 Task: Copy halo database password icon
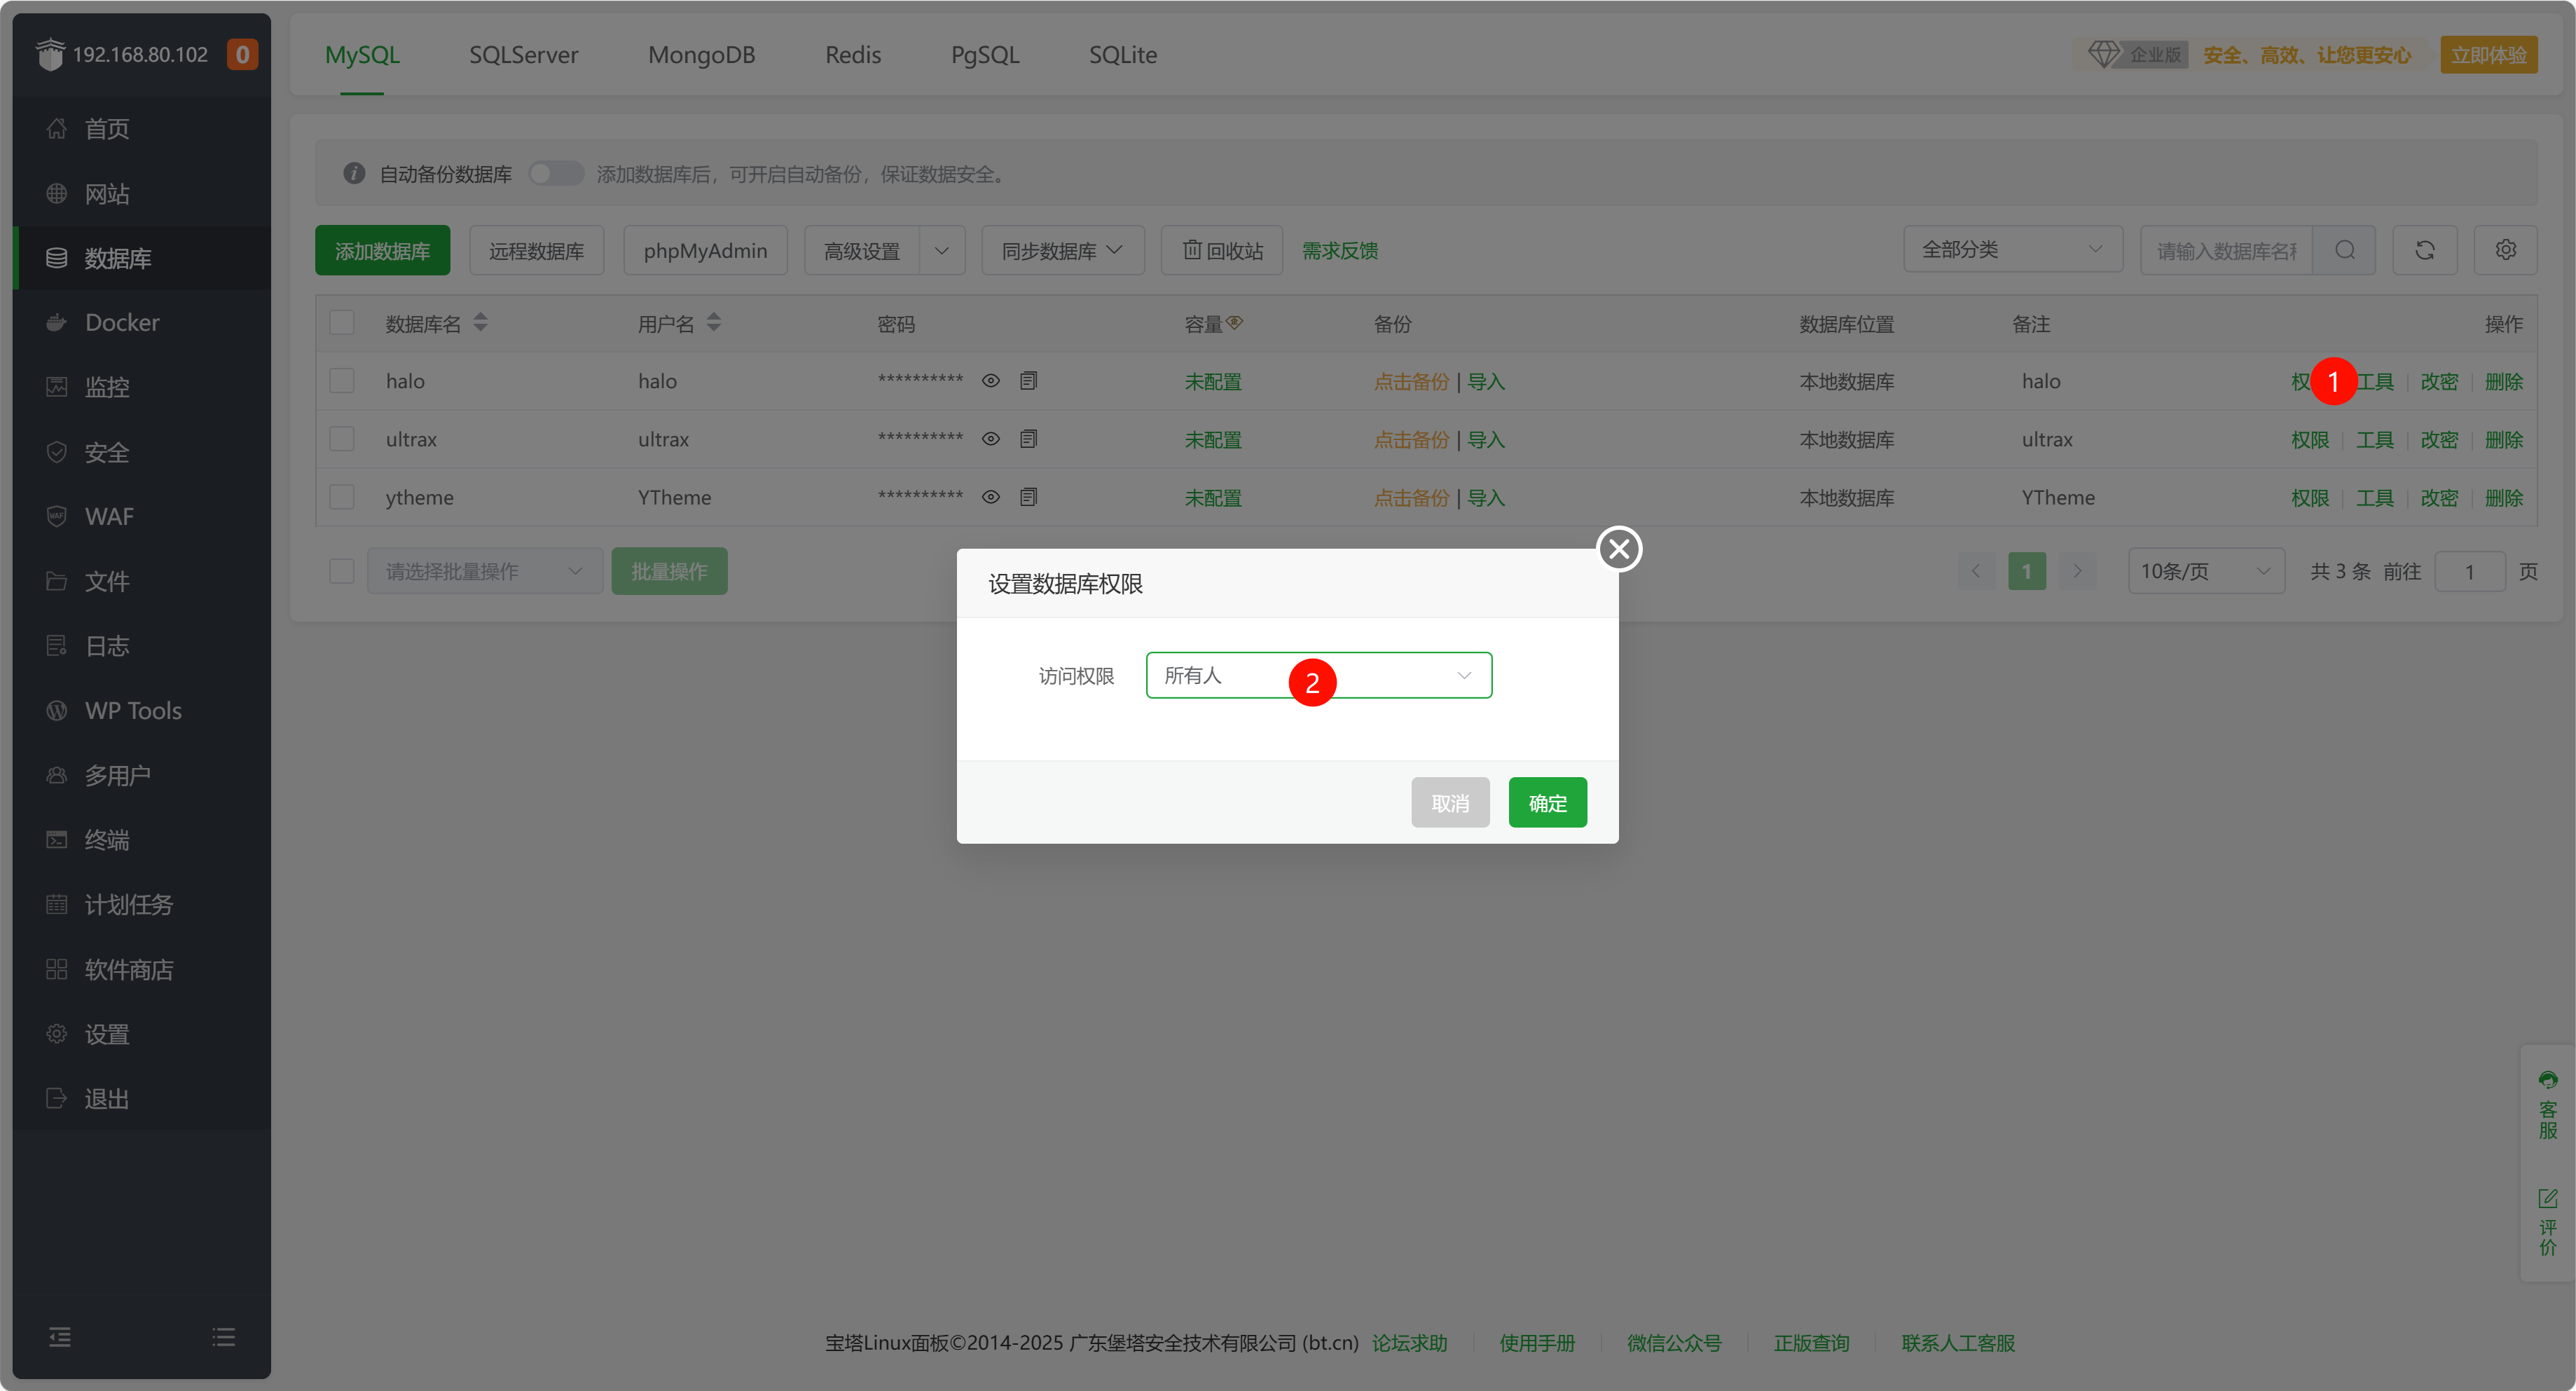pyautogui.click(x=1028, y=381)
